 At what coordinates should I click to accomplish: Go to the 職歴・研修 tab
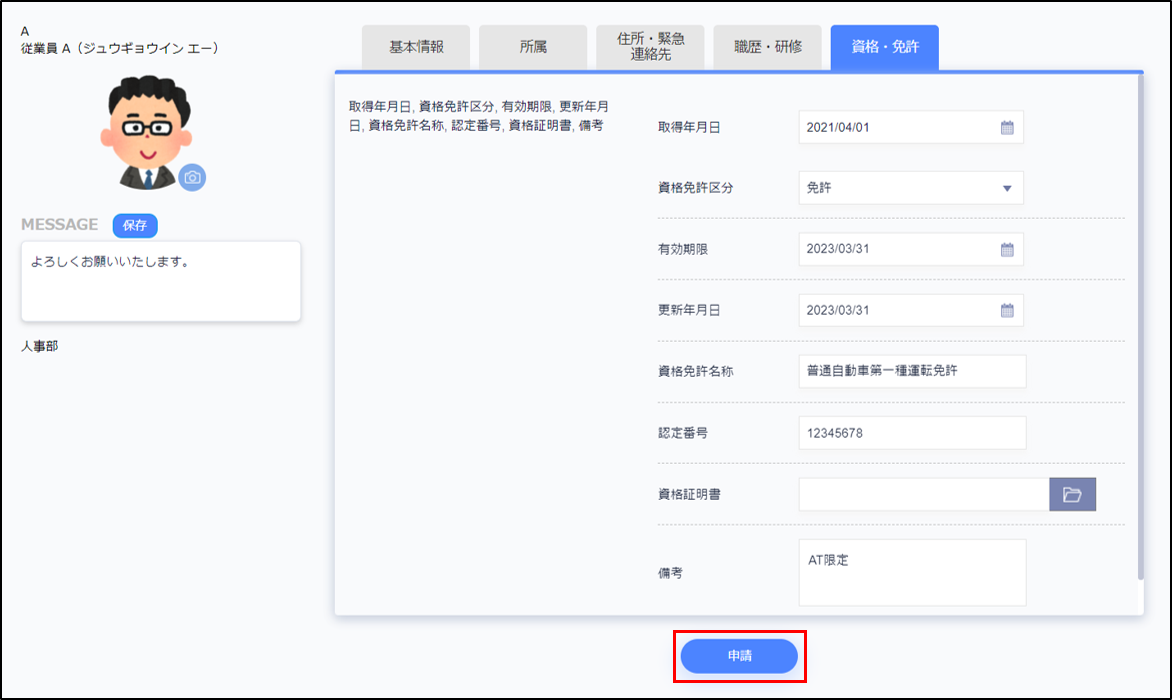click(x=767, y=47)
